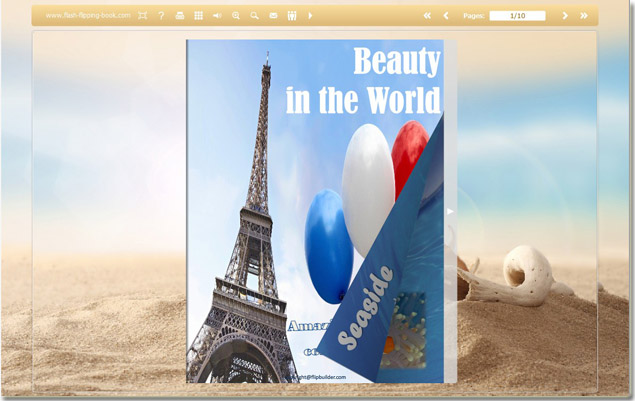Share the book via email icon
Screen dimensions: 635x401
pyautogui.click(x=273, y=16)
